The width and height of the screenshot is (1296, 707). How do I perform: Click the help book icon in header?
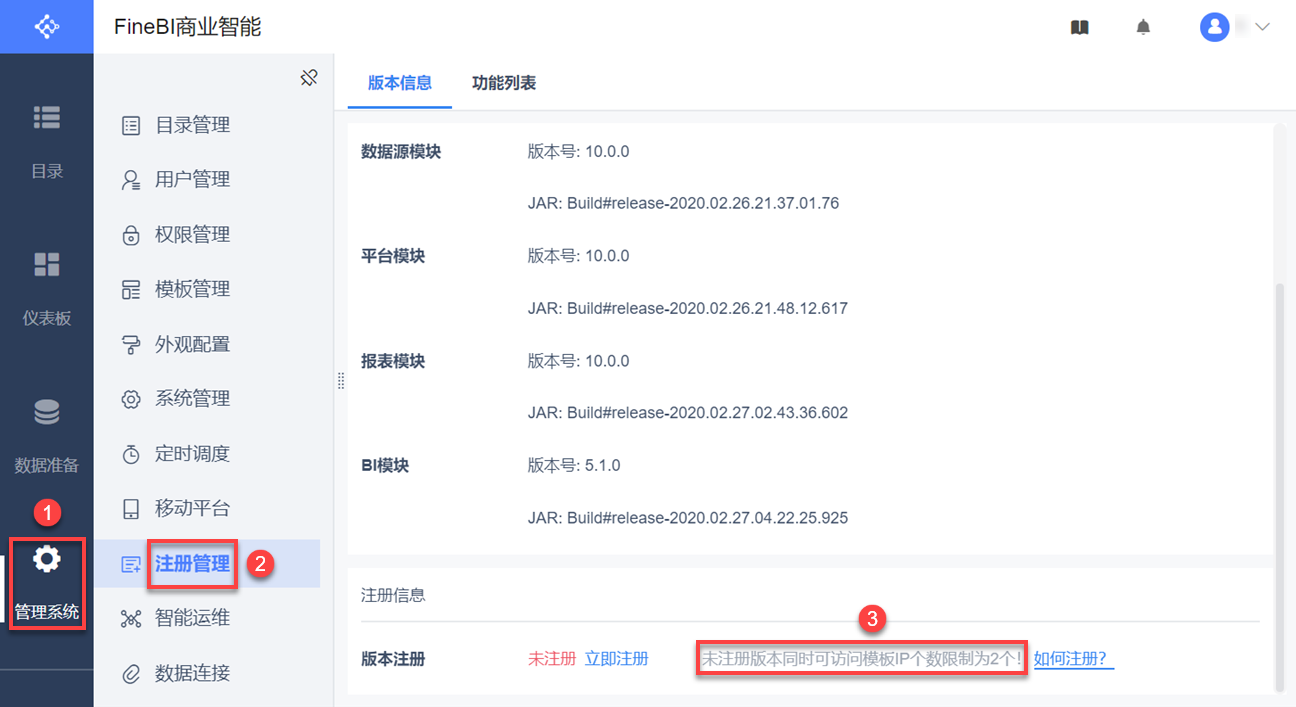click(1079, 27)
